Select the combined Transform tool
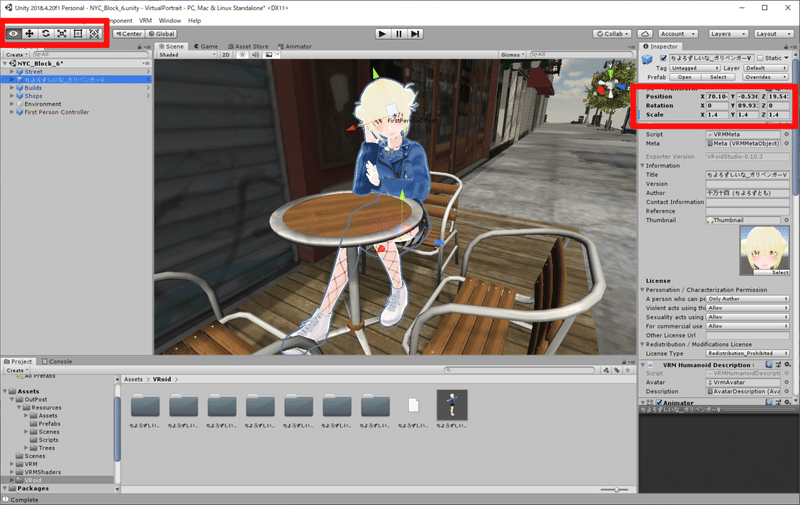Viewport: 800px width, 505px height. [94, 34]
